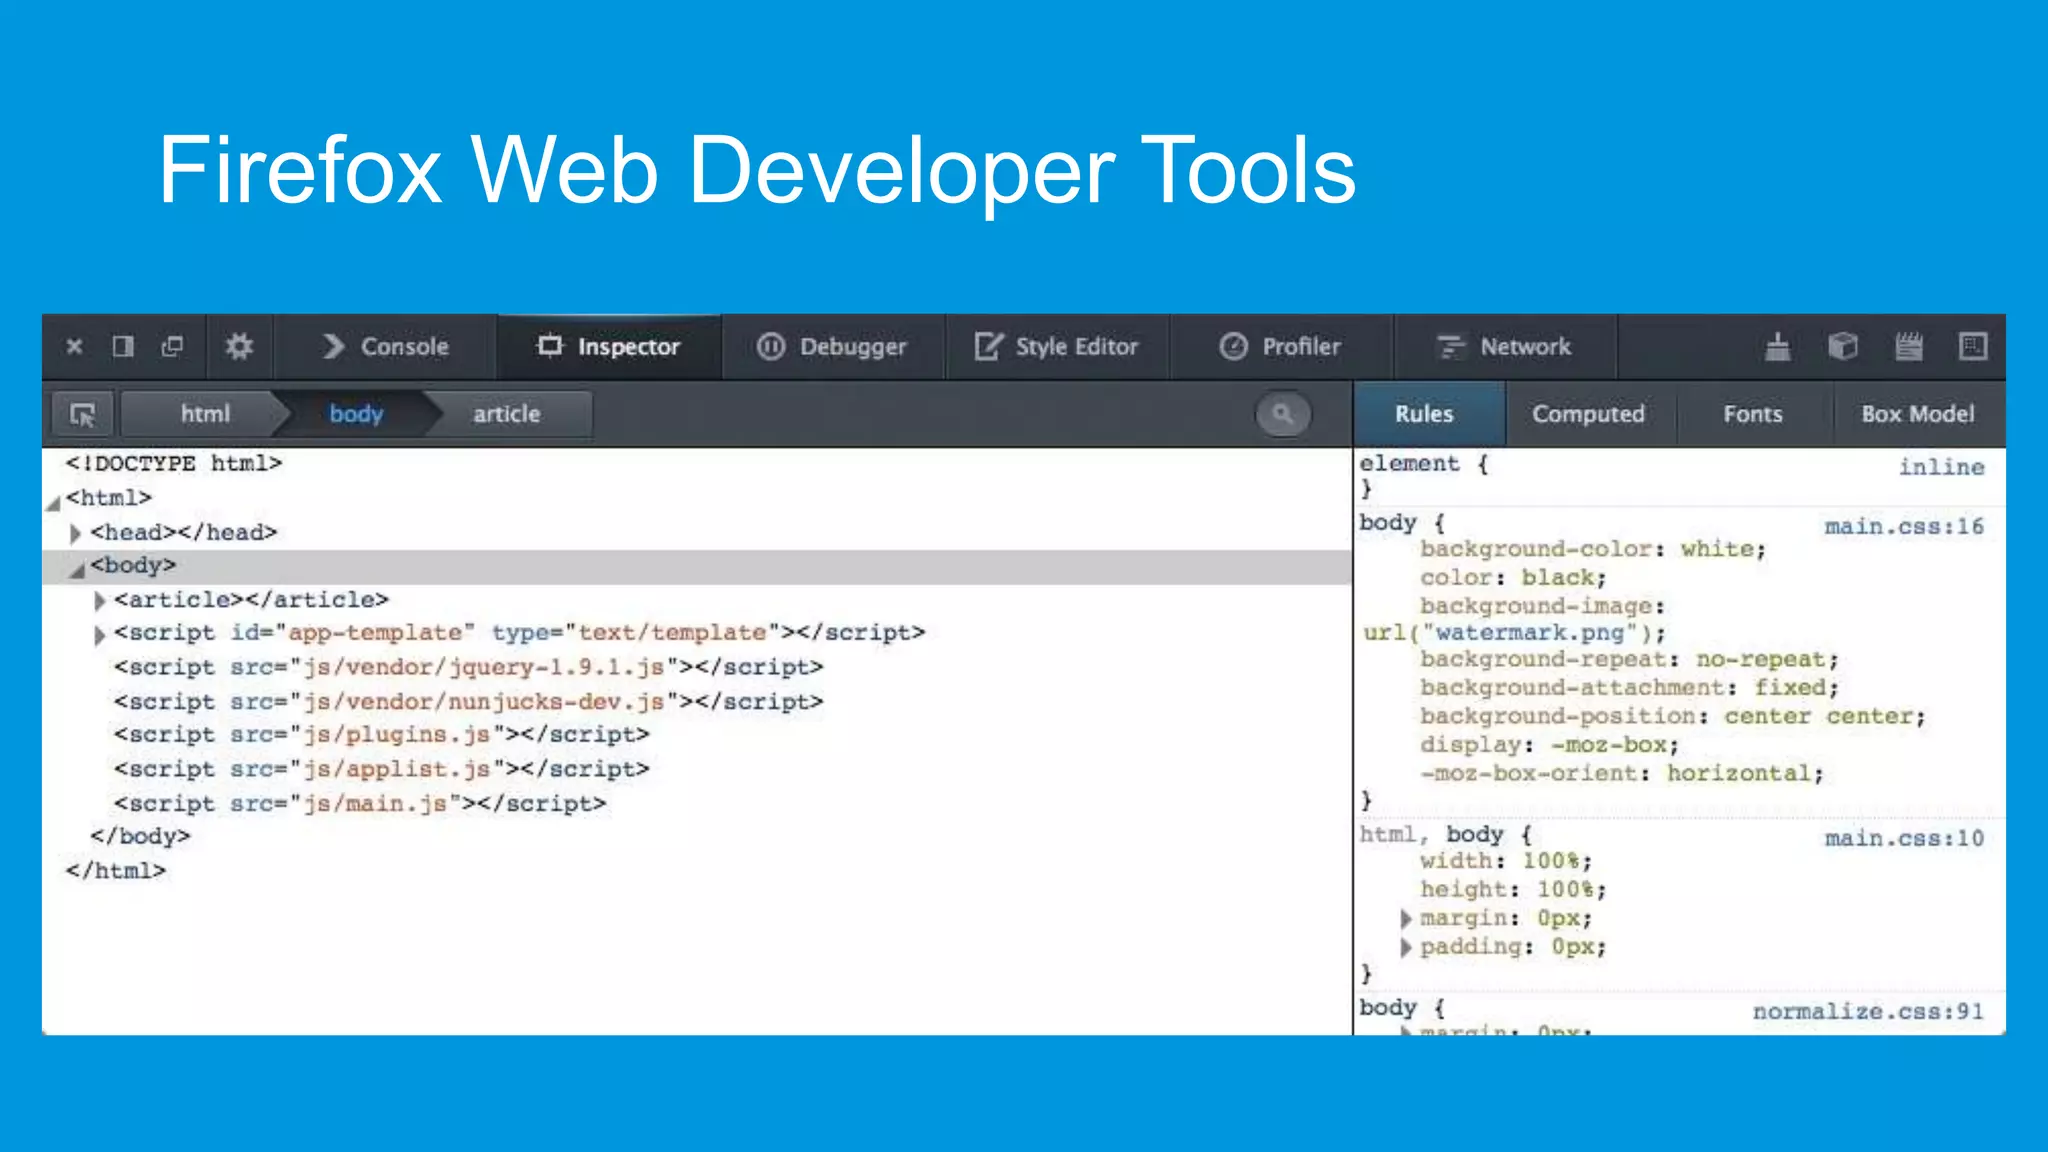The width and height of the screenshot is (2048, 1152).
Task: Select the closing </html> tag
Action: coord(116,871)
